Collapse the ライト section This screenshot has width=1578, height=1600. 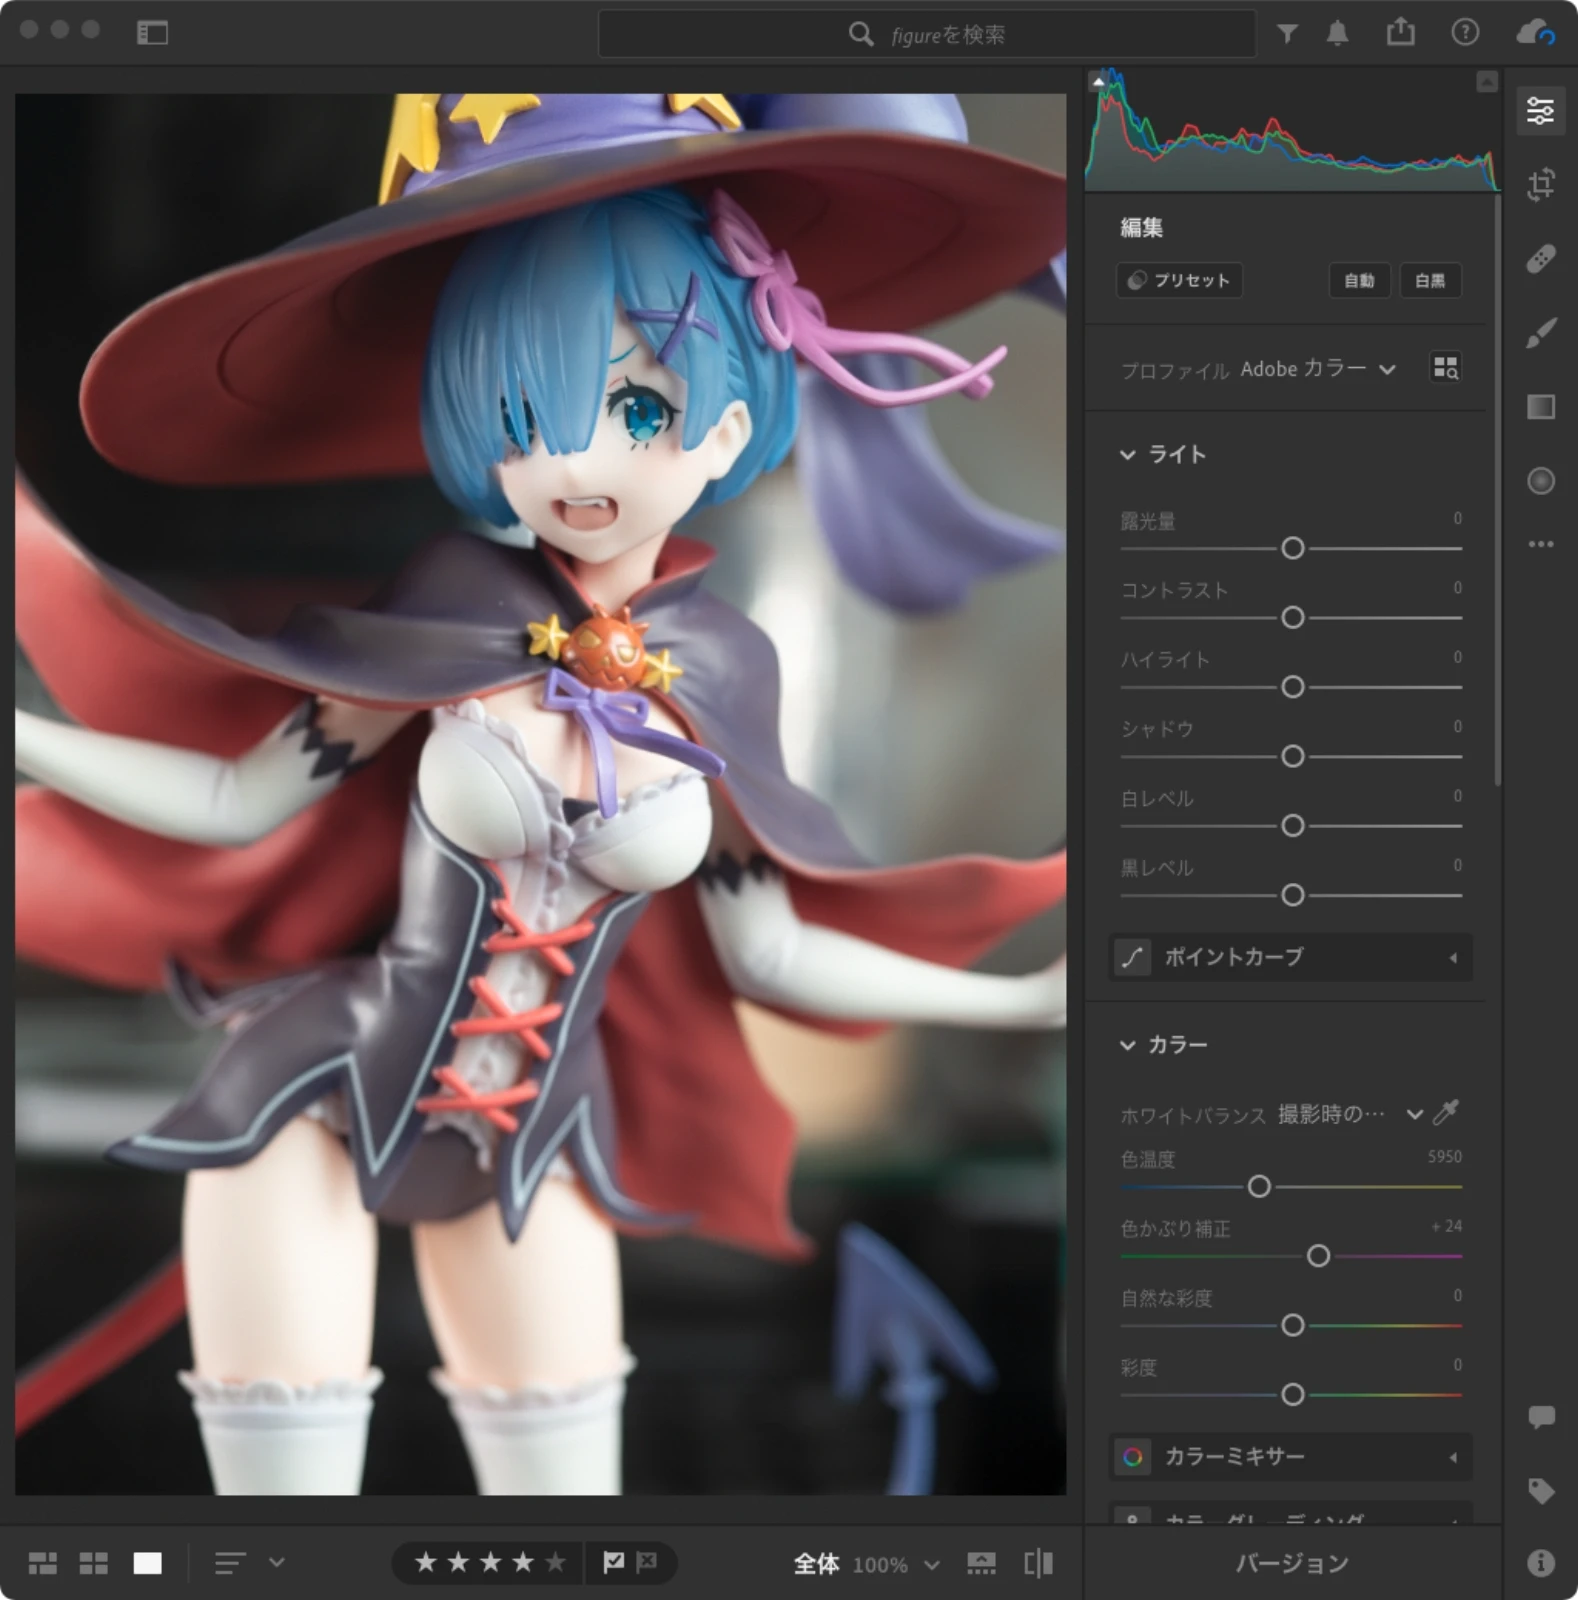(1127, 455)
